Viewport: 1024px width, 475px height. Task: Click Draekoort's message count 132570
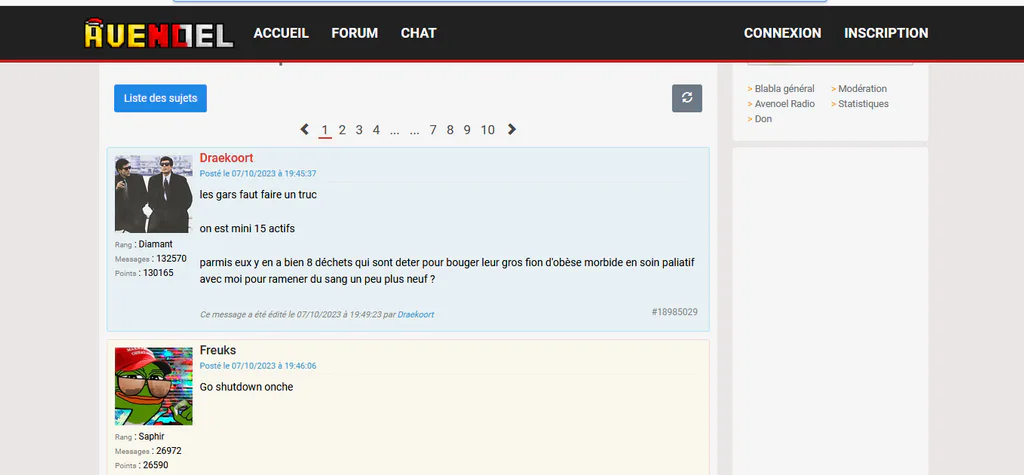tap(171, 259)
